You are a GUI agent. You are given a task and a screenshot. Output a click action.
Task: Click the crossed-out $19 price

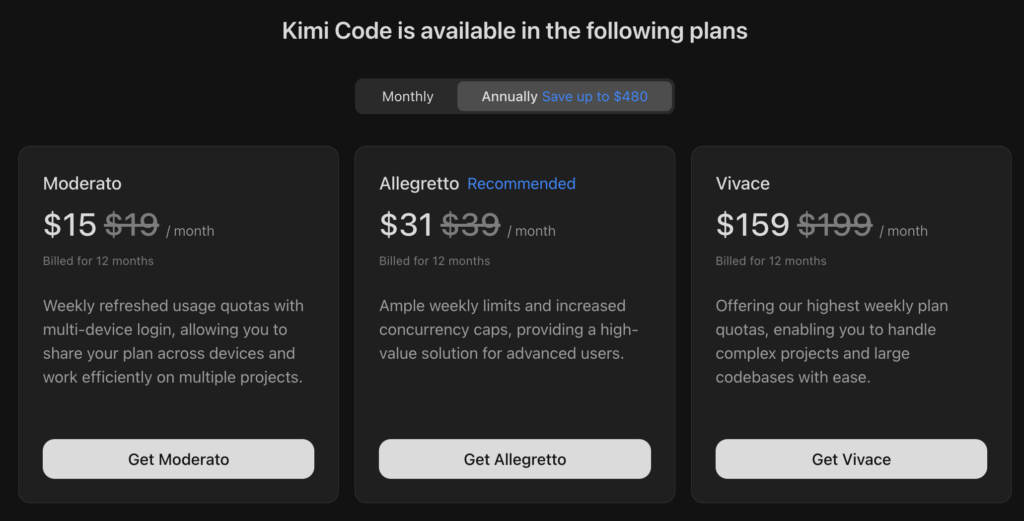pos(132,225)
